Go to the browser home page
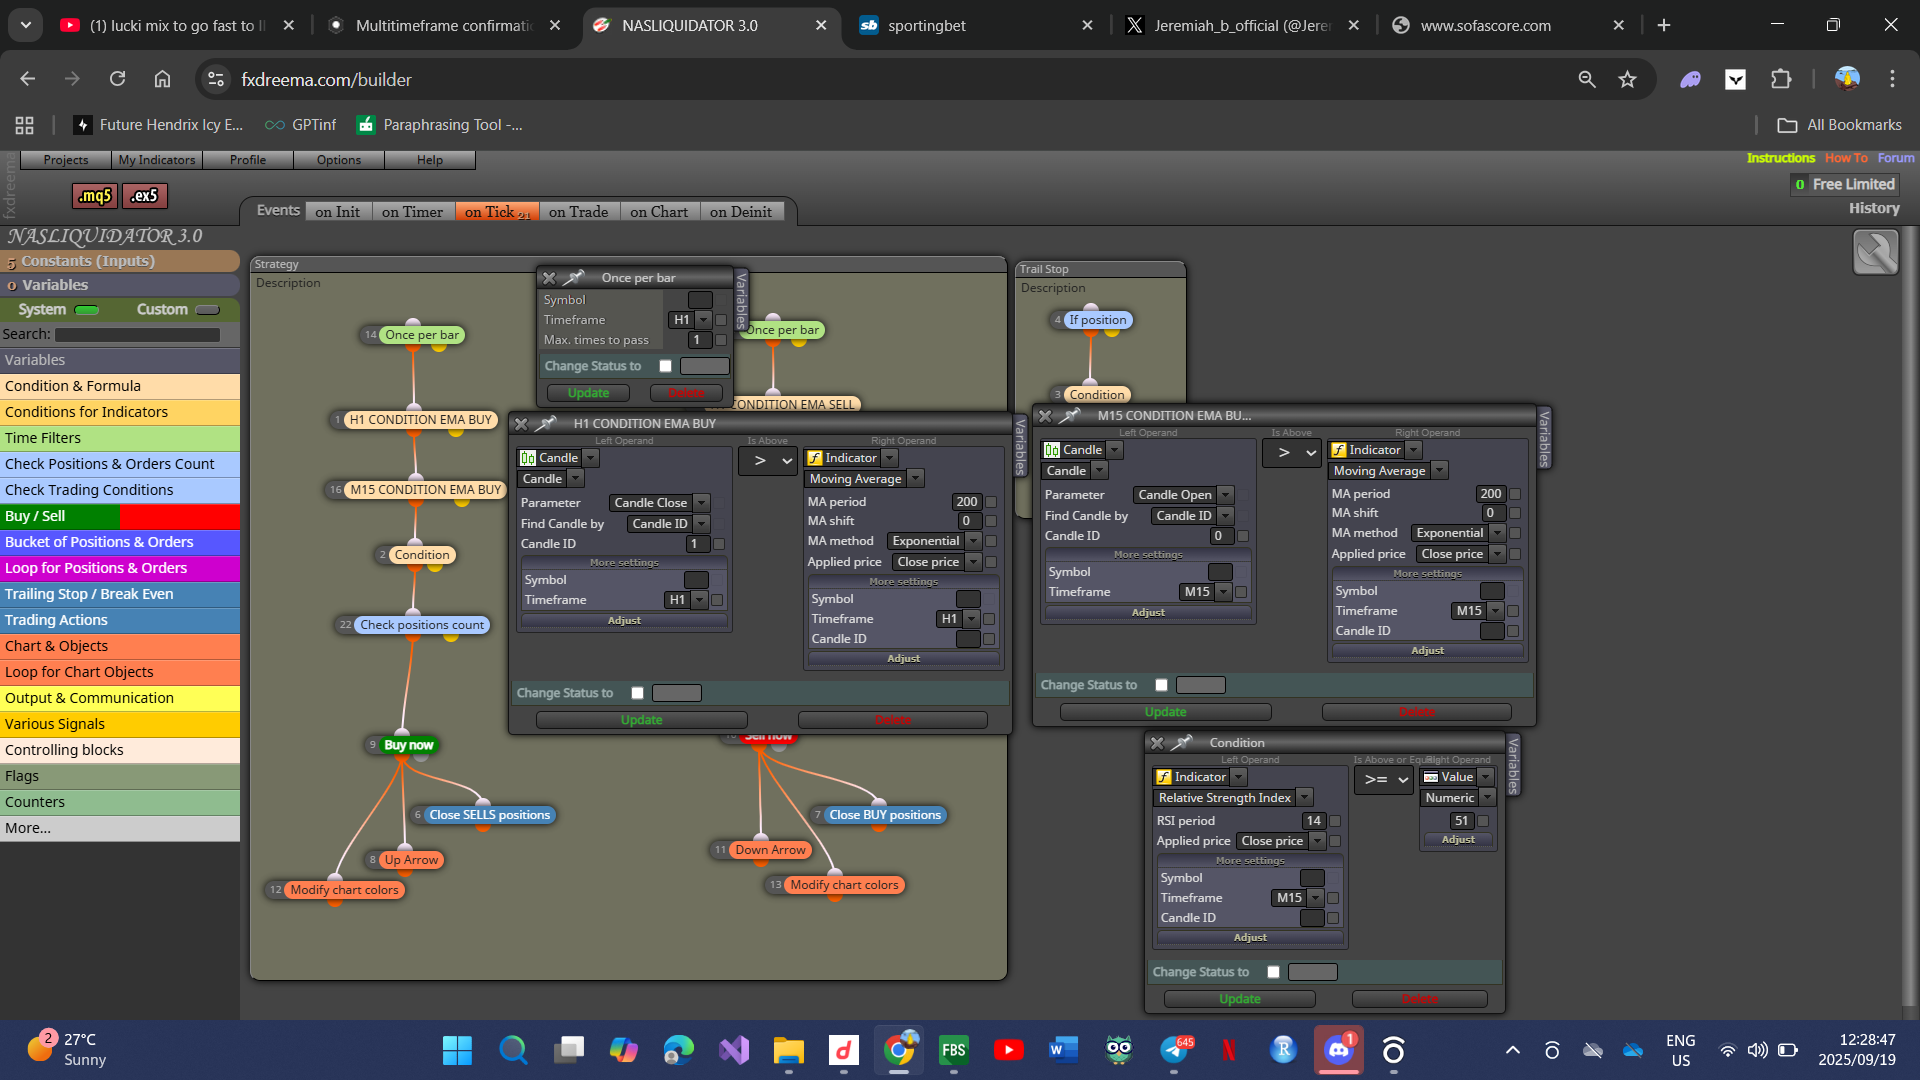Viewport: 1920px width, 1080px height. tap(162, 79)
